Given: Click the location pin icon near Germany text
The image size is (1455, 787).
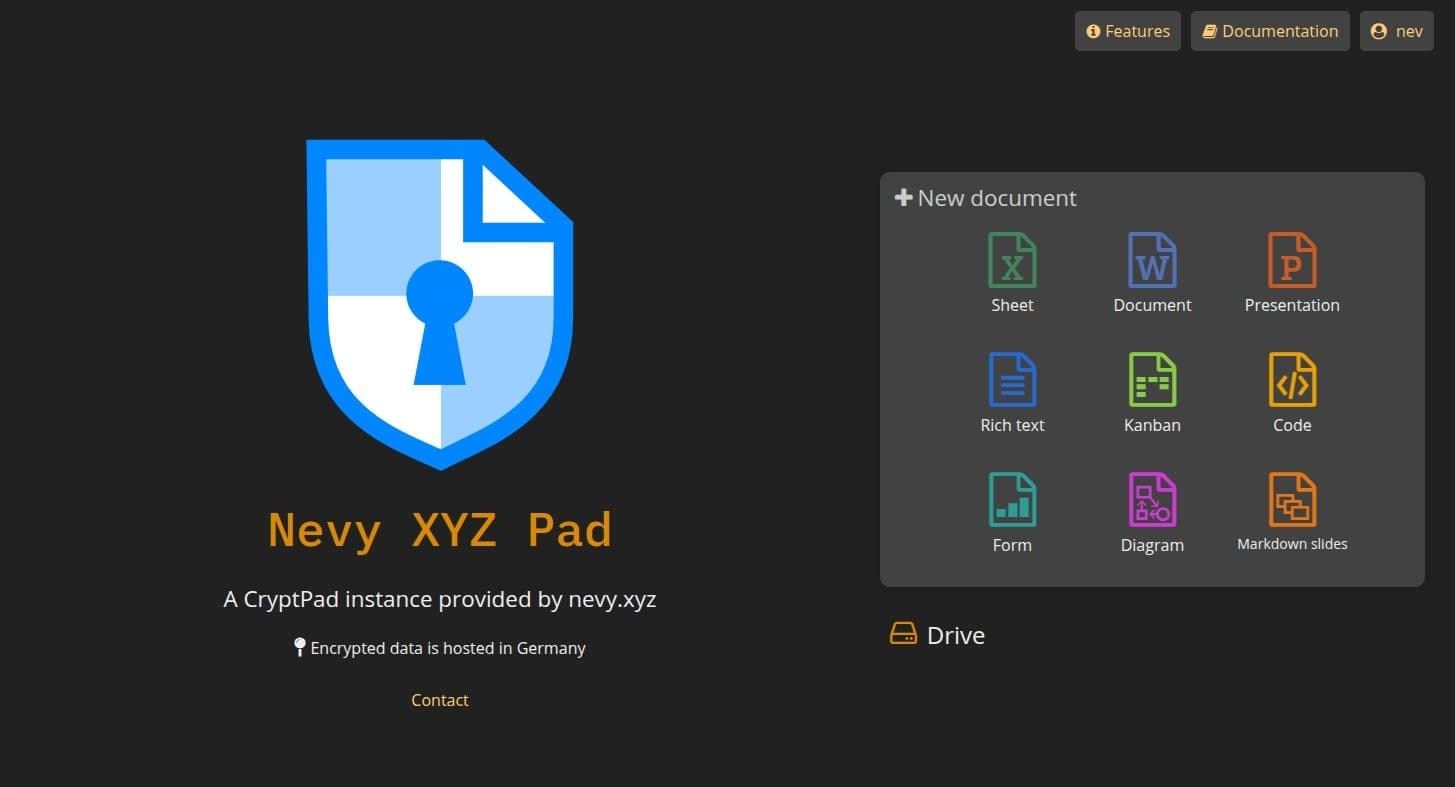Looking at the screenshot, I should [300, 647].
